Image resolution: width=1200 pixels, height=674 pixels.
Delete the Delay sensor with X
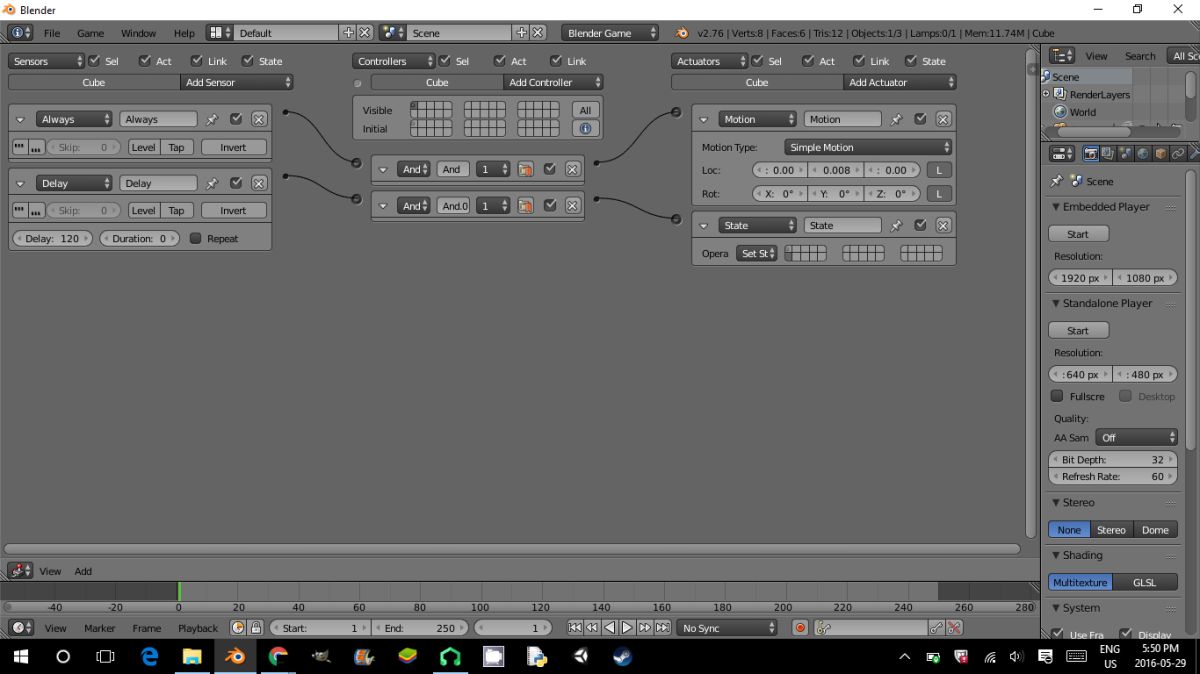259,183
